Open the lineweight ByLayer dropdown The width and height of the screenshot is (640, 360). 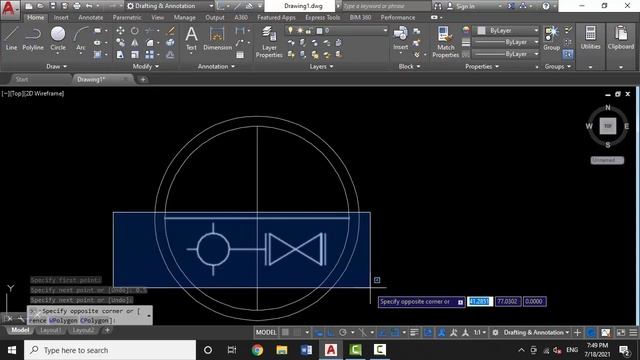[x=506, y=42]
